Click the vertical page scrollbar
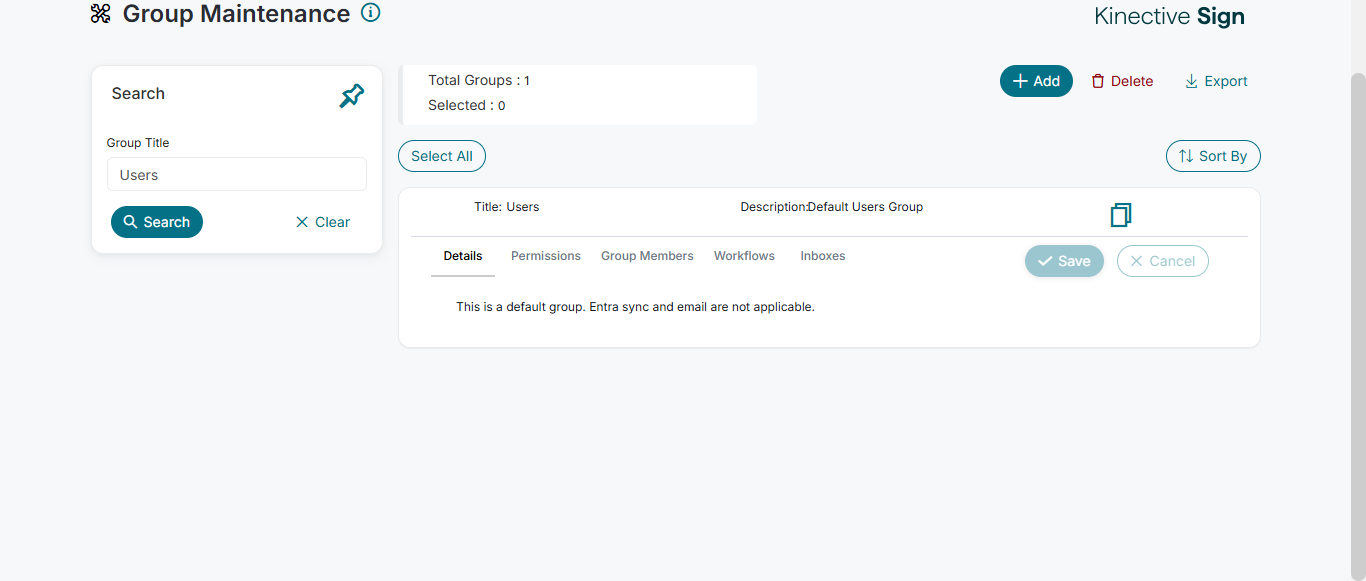 1358,300
